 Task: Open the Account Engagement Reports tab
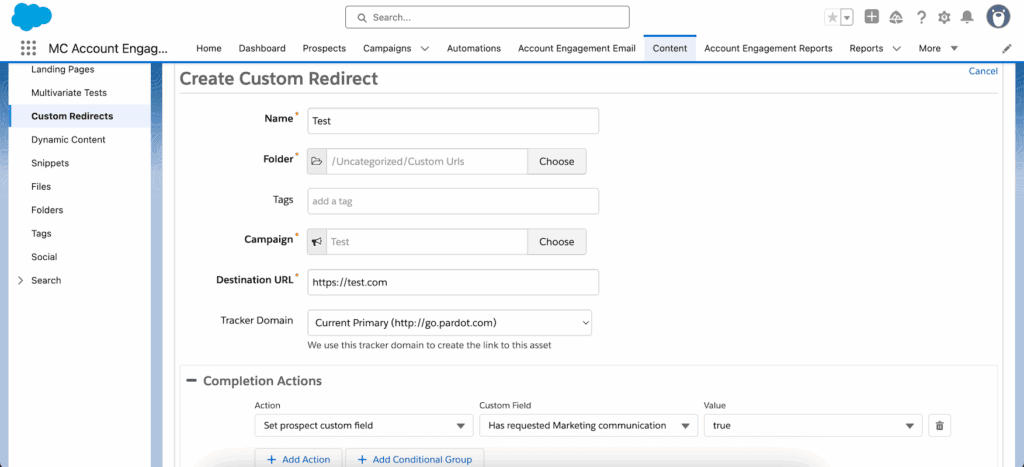(x=768, y=48)
